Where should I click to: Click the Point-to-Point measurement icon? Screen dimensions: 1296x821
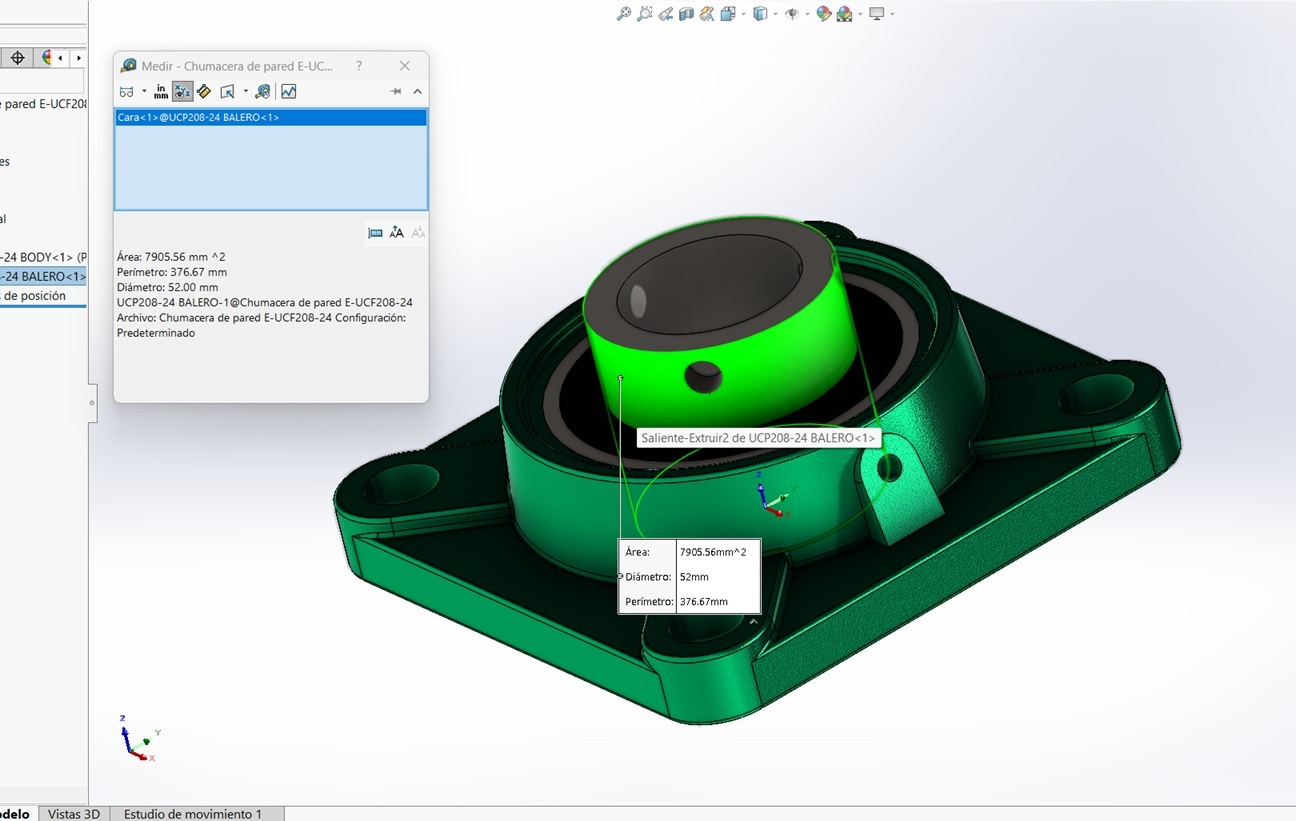click(x=204, y=92)
